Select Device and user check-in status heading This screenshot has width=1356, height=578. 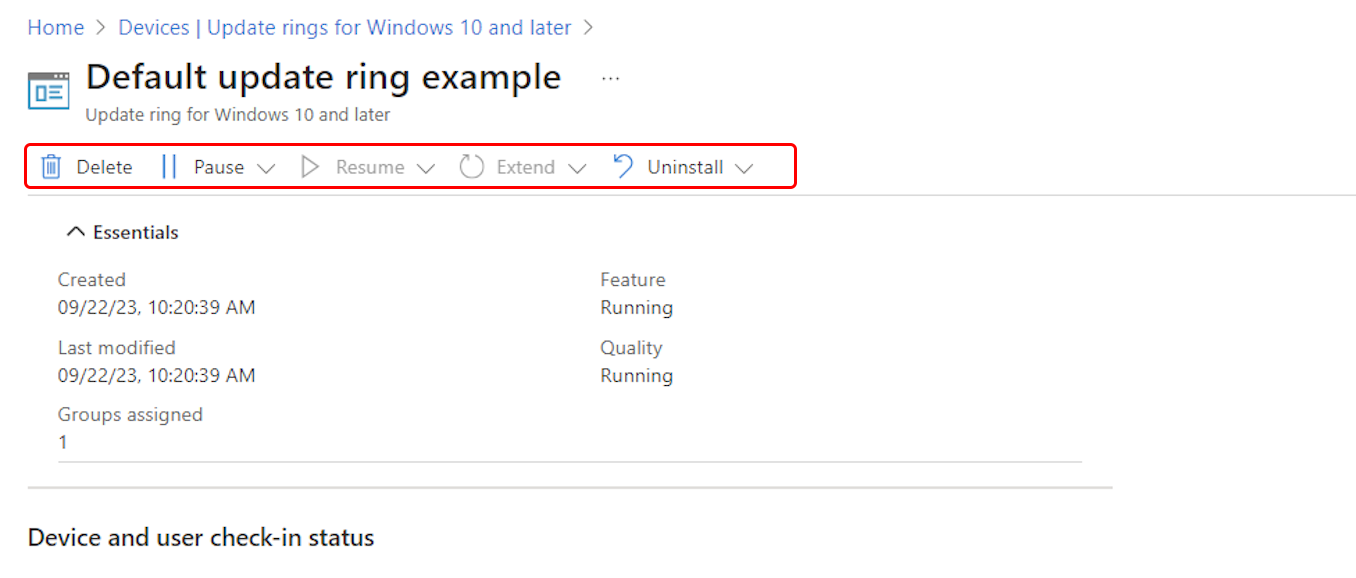pos(201,538)
